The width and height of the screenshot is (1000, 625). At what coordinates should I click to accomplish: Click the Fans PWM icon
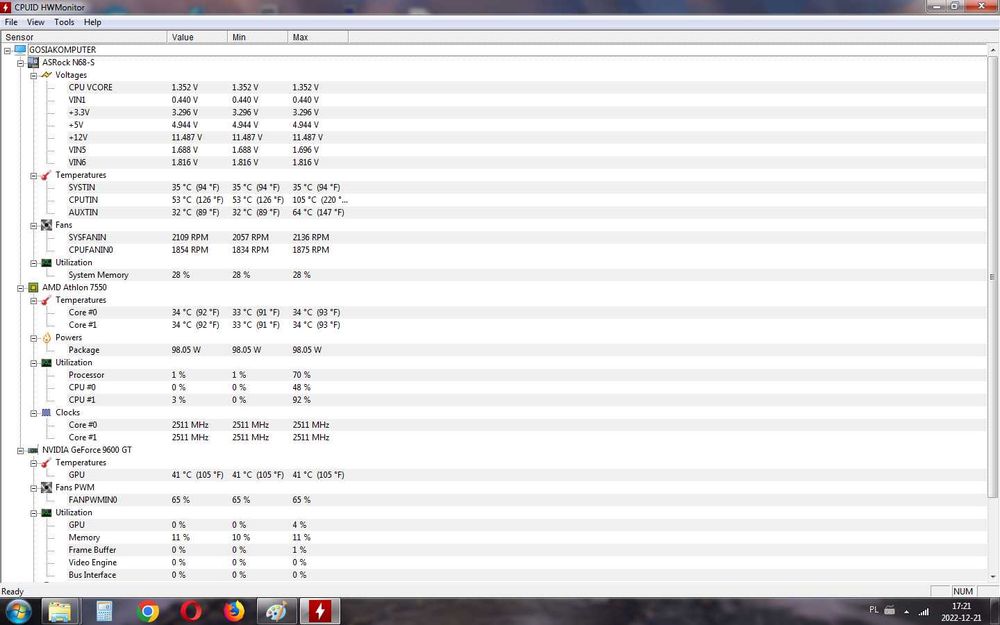pos(46,487)
